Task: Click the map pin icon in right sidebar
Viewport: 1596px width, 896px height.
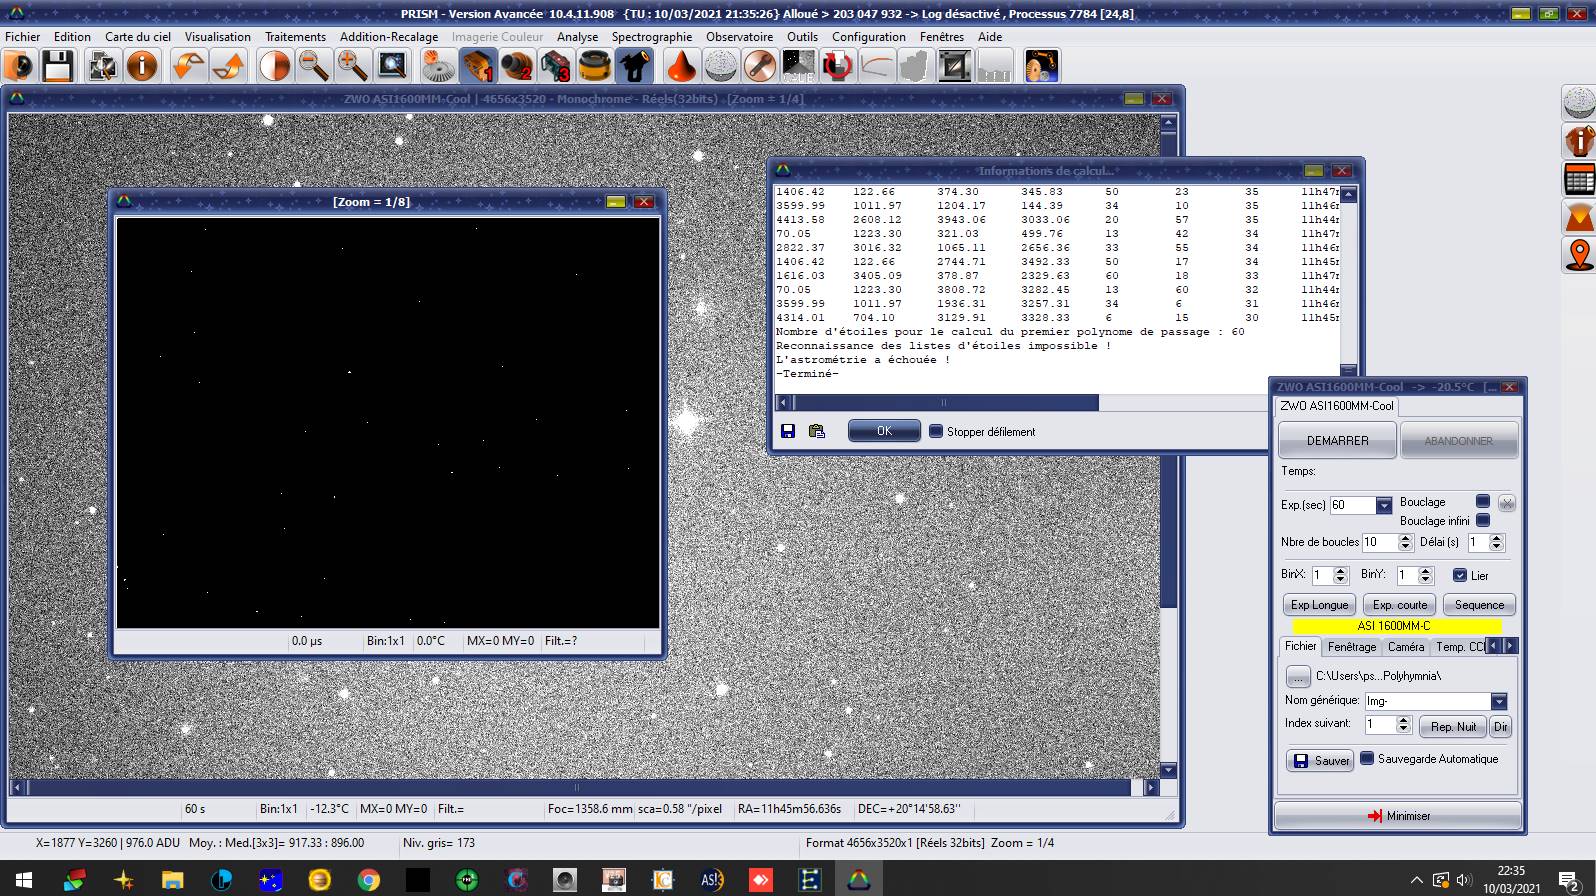Action: (1579, 254)
